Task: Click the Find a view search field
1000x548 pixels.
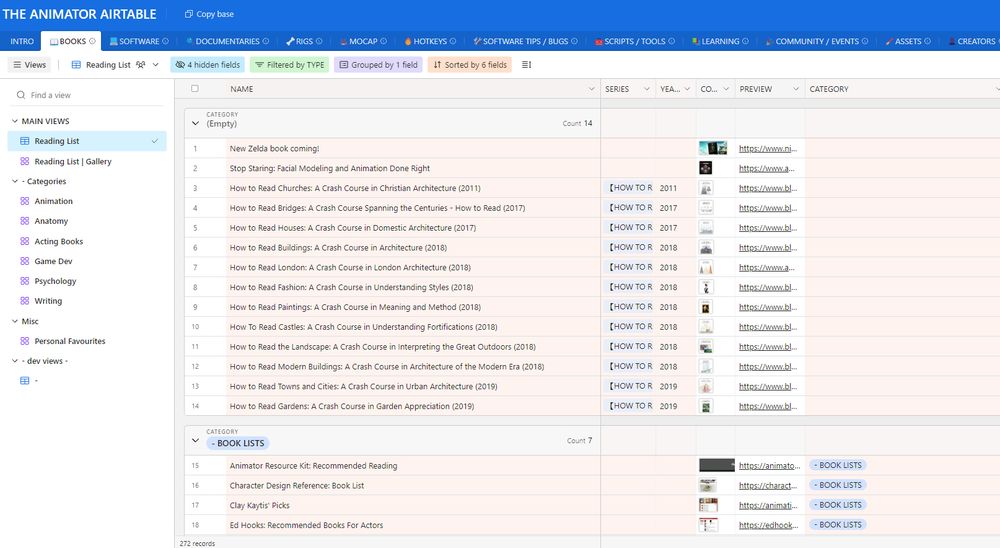Action: pos(88,95)
